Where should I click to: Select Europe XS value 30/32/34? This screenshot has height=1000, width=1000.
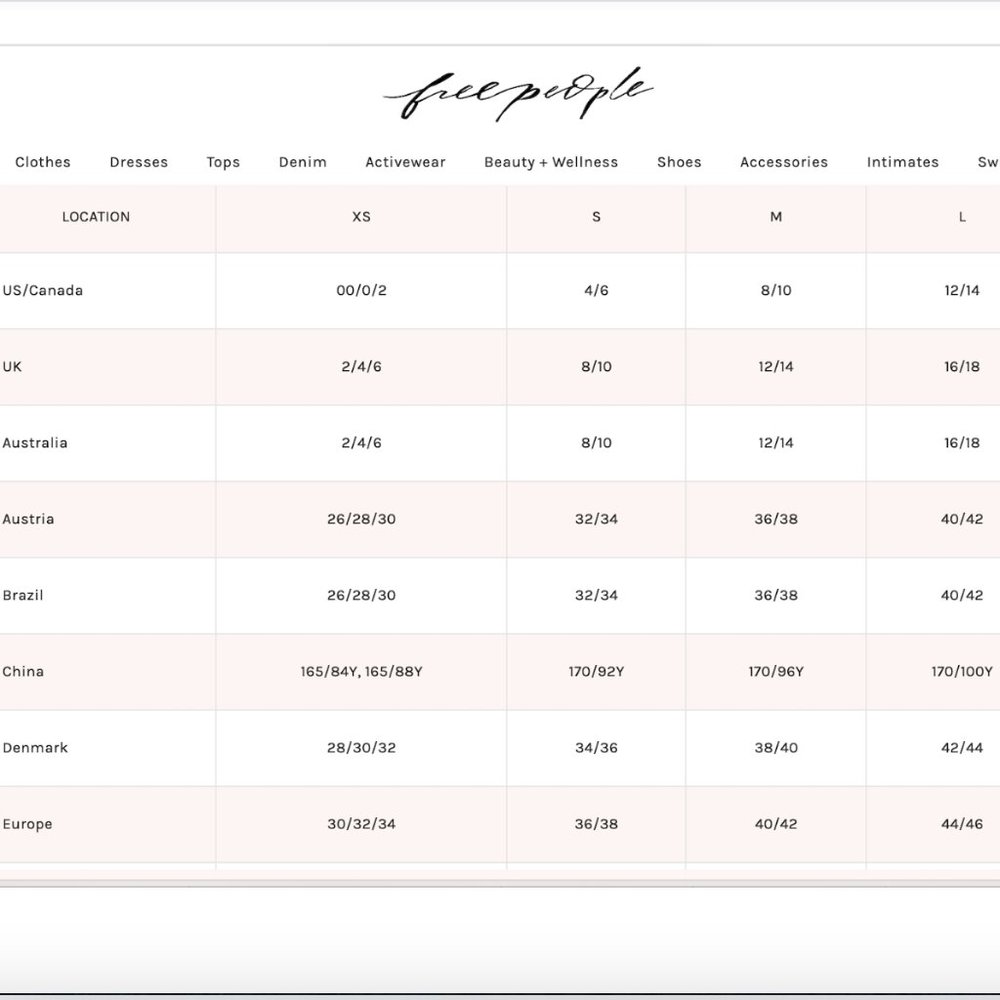pyautogui.click(x=361, y=824)
